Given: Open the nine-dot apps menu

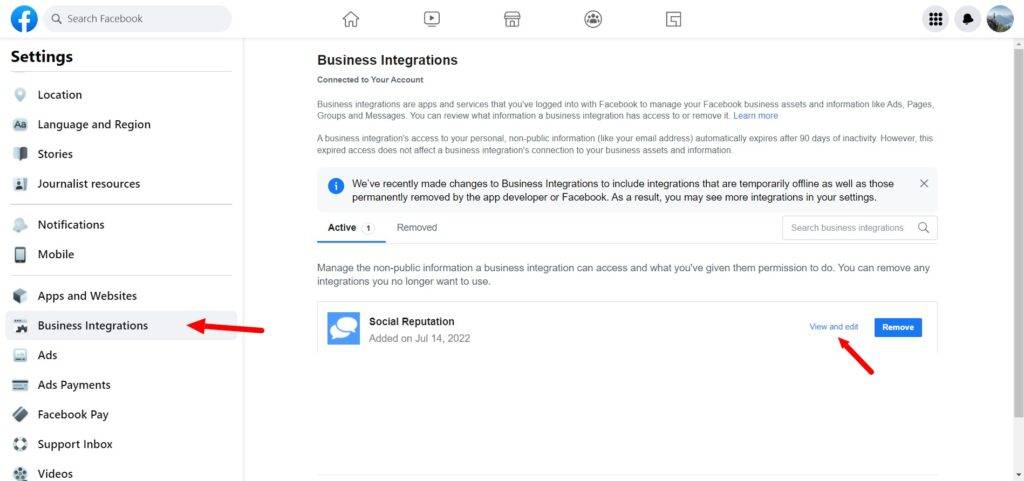Looking at the screenshot, I should 935,19.
